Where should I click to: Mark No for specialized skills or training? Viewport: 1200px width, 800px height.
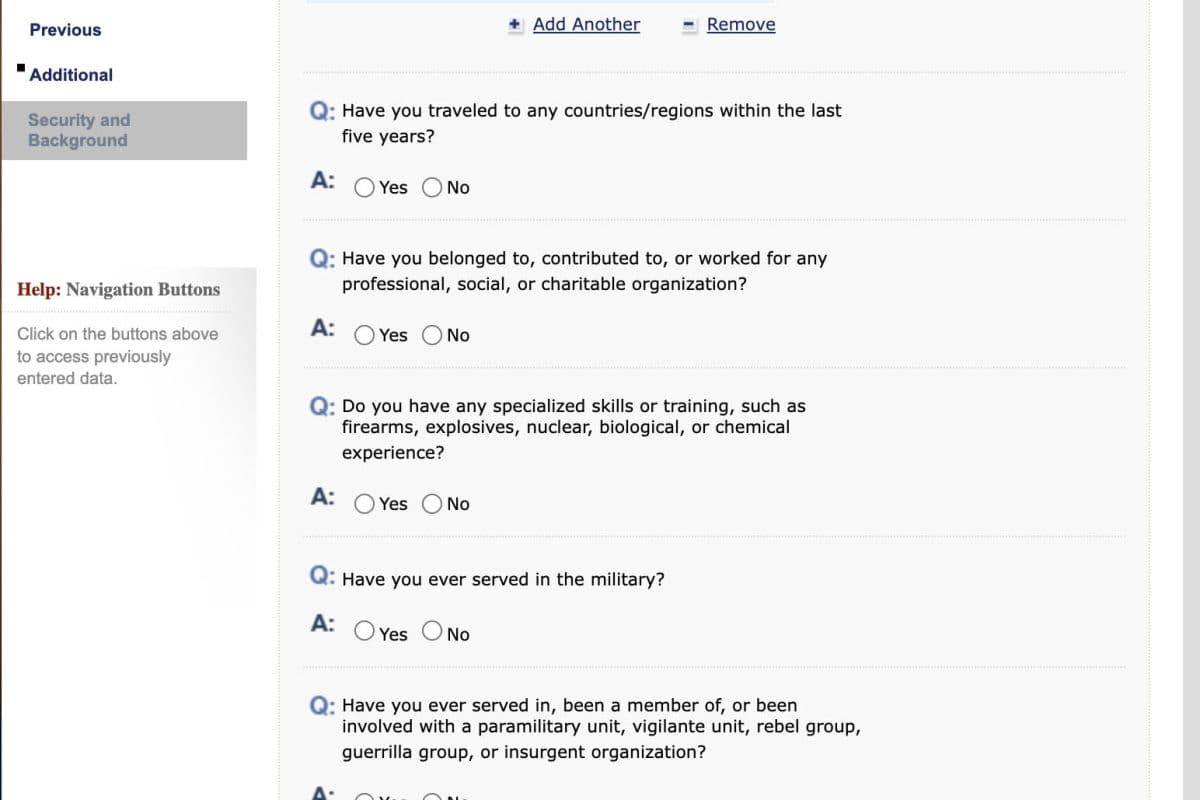point(432,504)
